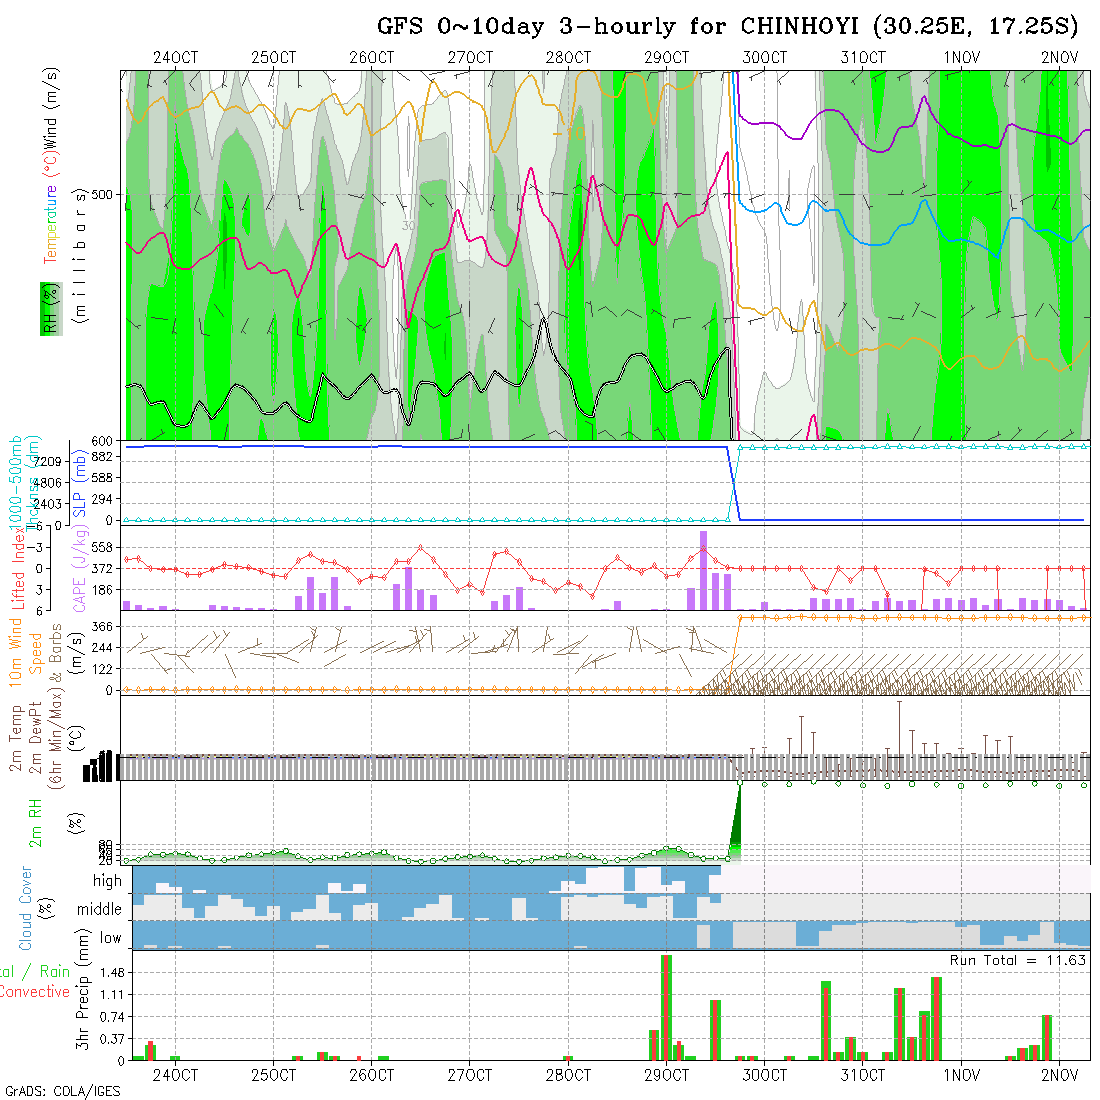Click the 30OCT label on top axis

(764, 58)
